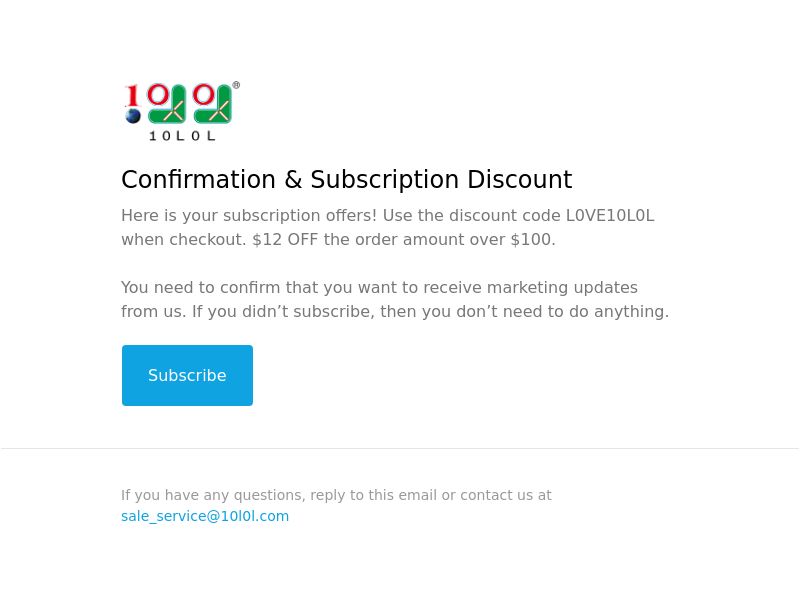Click the 10L0L brand logo image
Screen dimensions: 800x600
pos(182,111)
